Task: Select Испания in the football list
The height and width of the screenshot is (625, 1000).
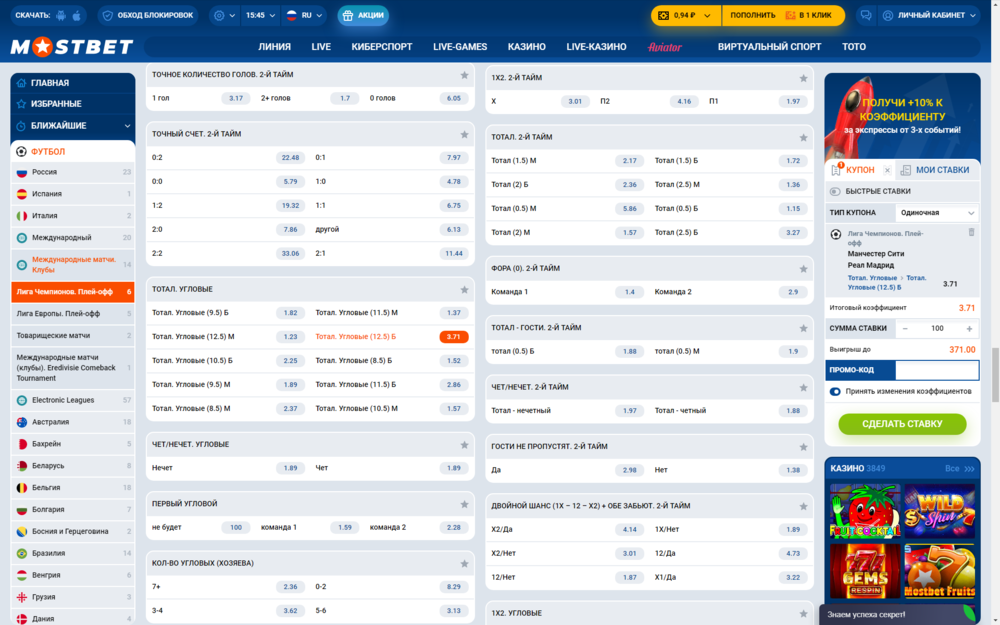Action: tap(73, 194)
